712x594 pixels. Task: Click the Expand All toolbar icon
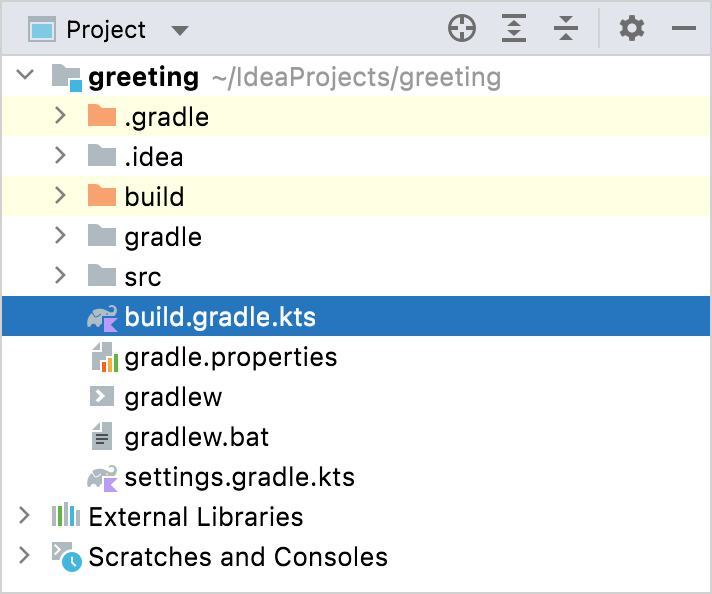coord(514,28)
